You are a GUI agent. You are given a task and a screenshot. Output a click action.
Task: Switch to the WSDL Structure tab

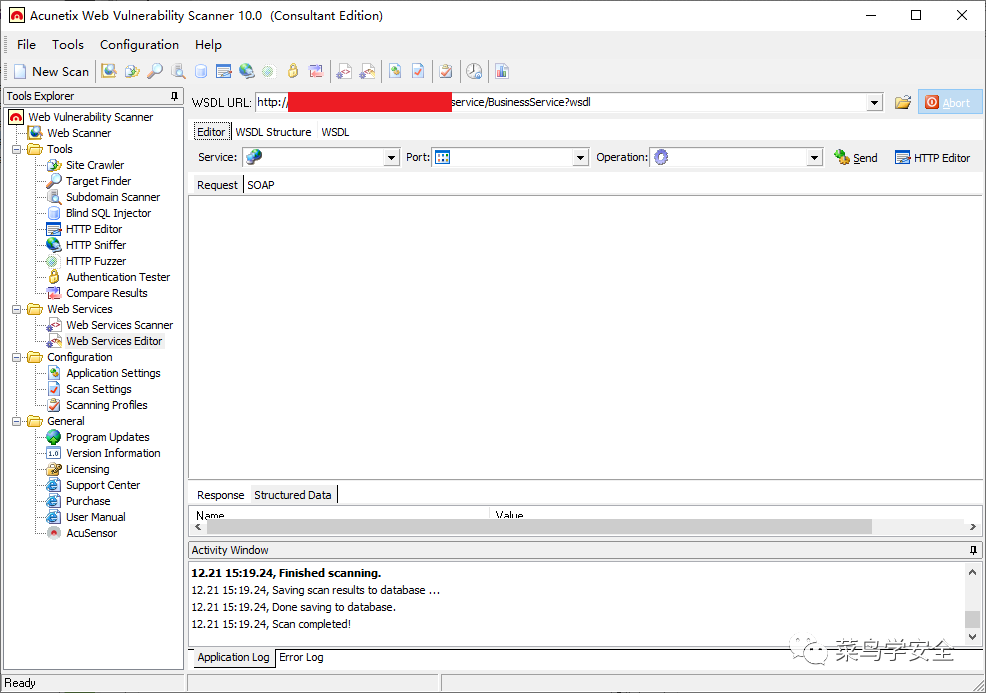pos(274,132)
